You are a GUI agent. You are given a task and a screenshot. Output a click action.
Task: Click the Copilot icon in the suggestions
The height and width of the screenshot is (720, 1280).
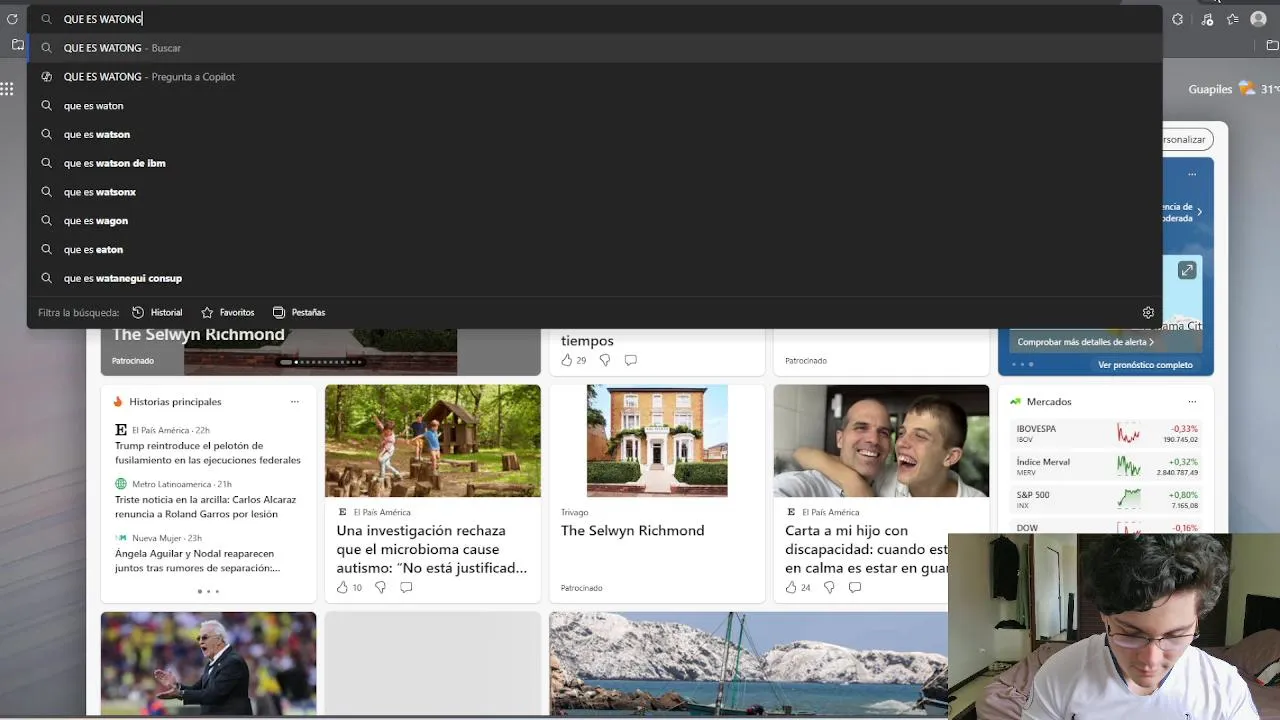(46, 77)
